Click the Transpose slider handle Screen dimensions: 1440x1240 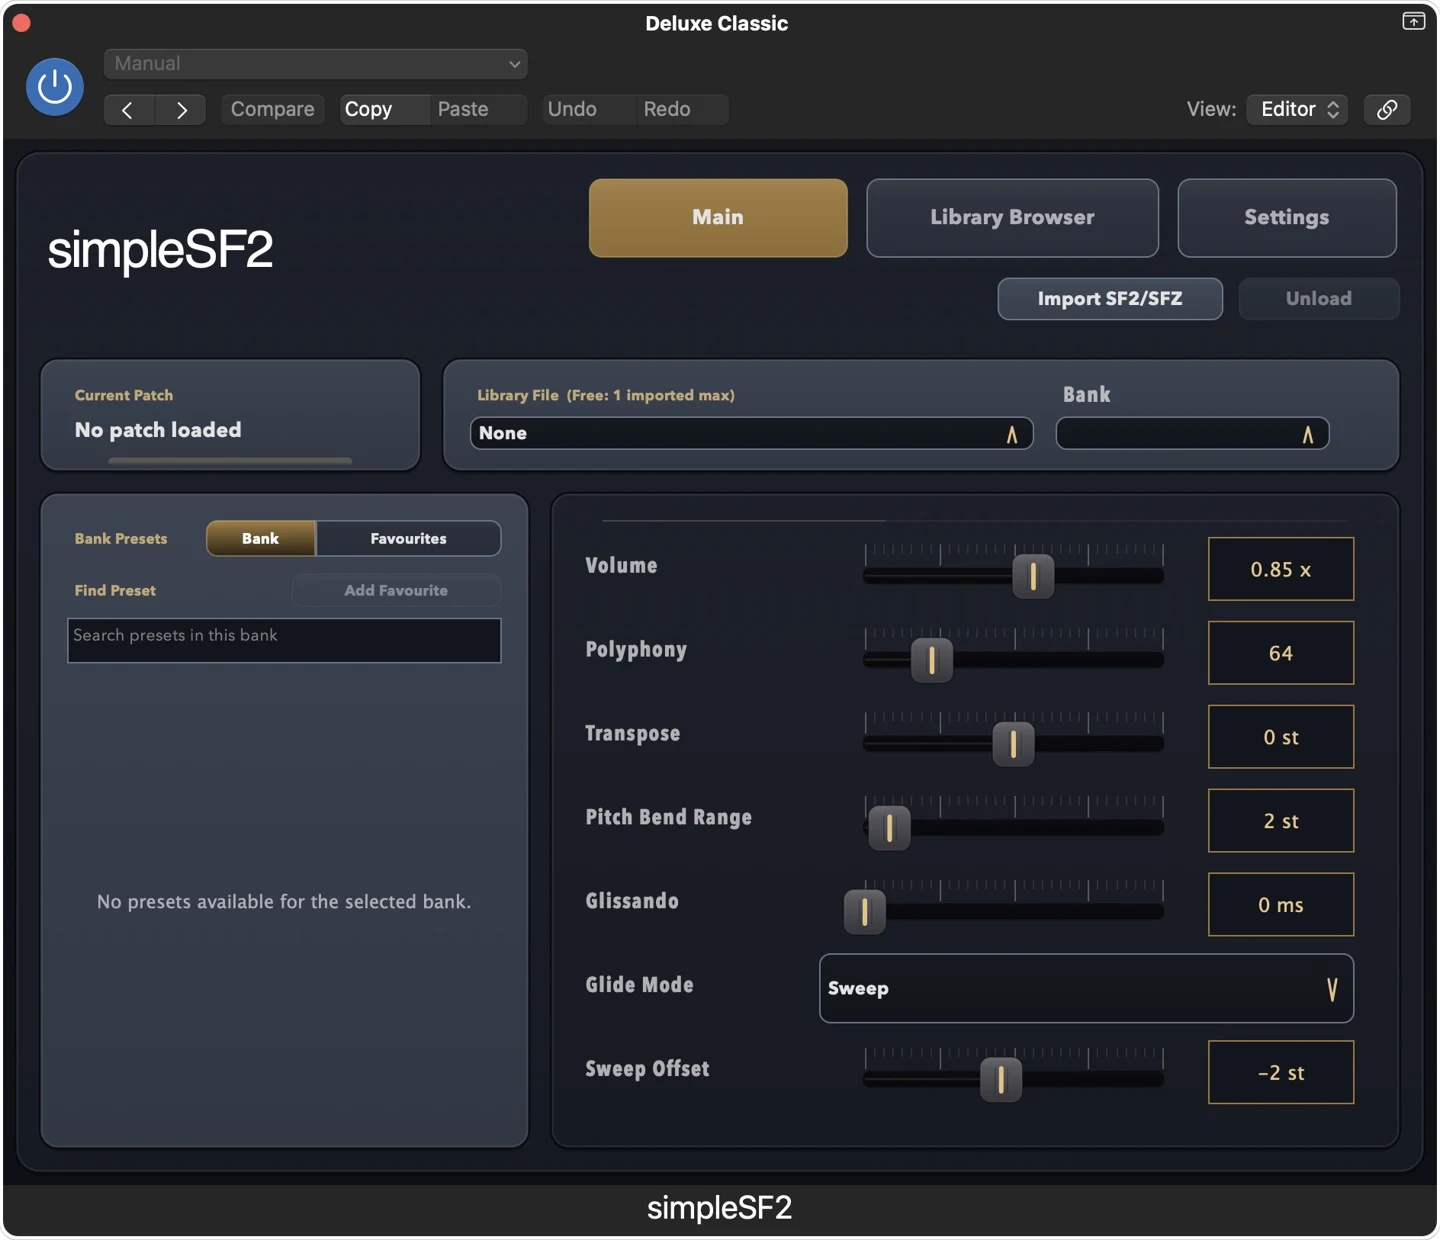point(1013,744)
